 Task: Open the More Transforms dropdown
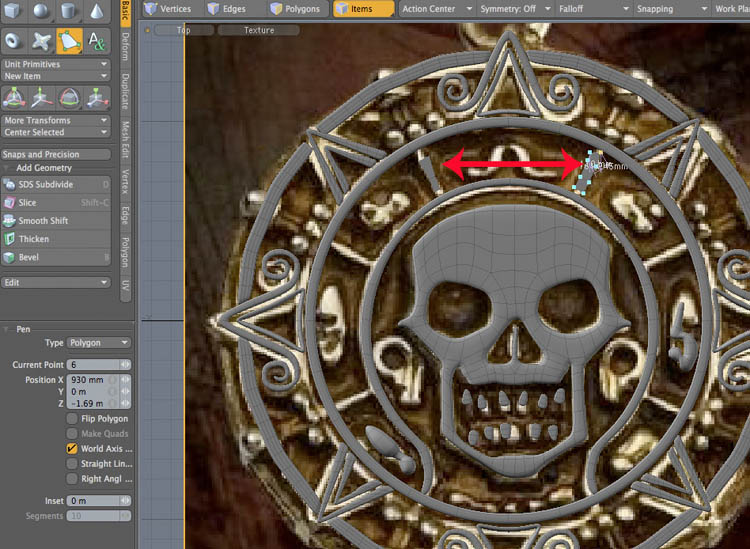[x=55, y=121]
